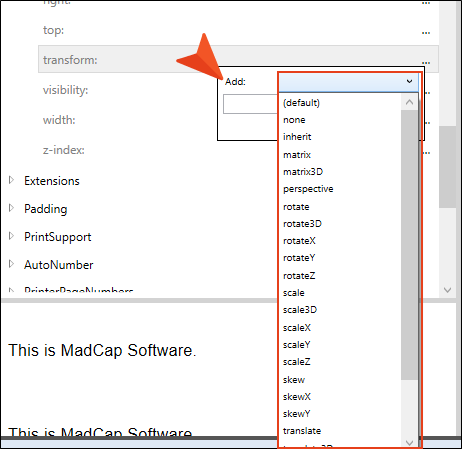Choose matrix3D from the list
462x449 pixels.
(x=303, y=172)
